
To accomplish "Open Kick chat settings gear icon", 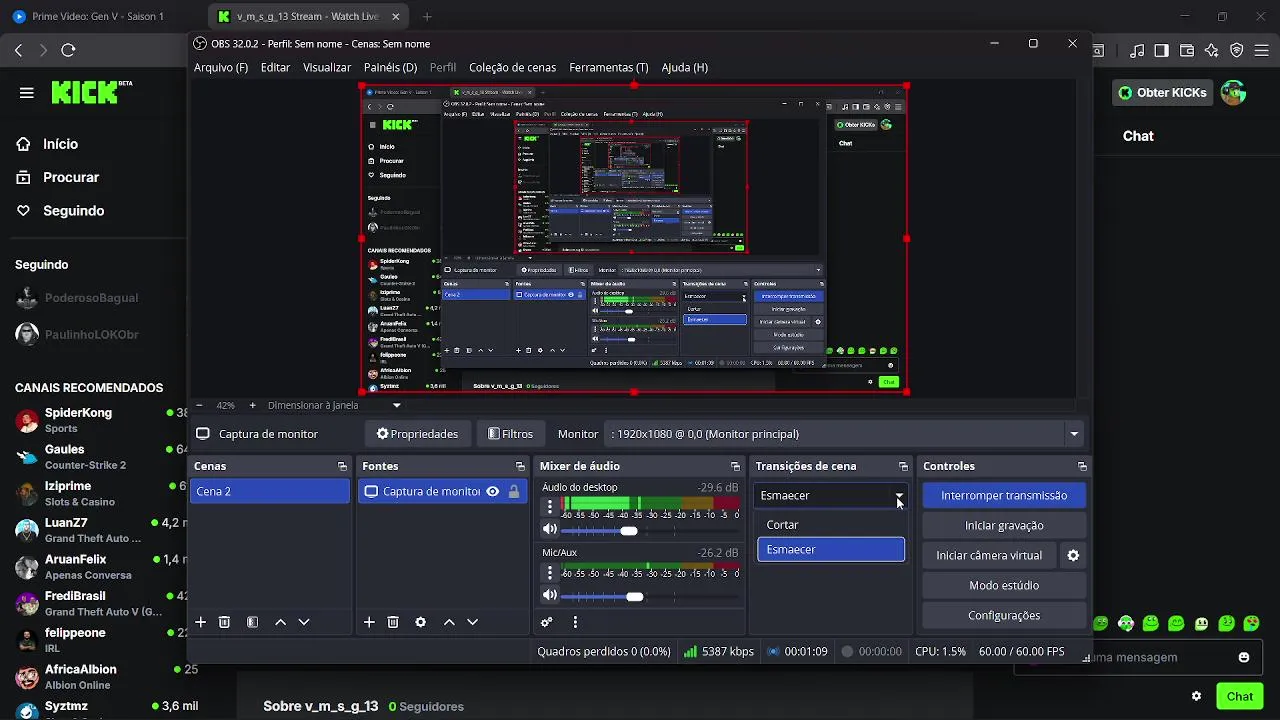I will 1196,696.
